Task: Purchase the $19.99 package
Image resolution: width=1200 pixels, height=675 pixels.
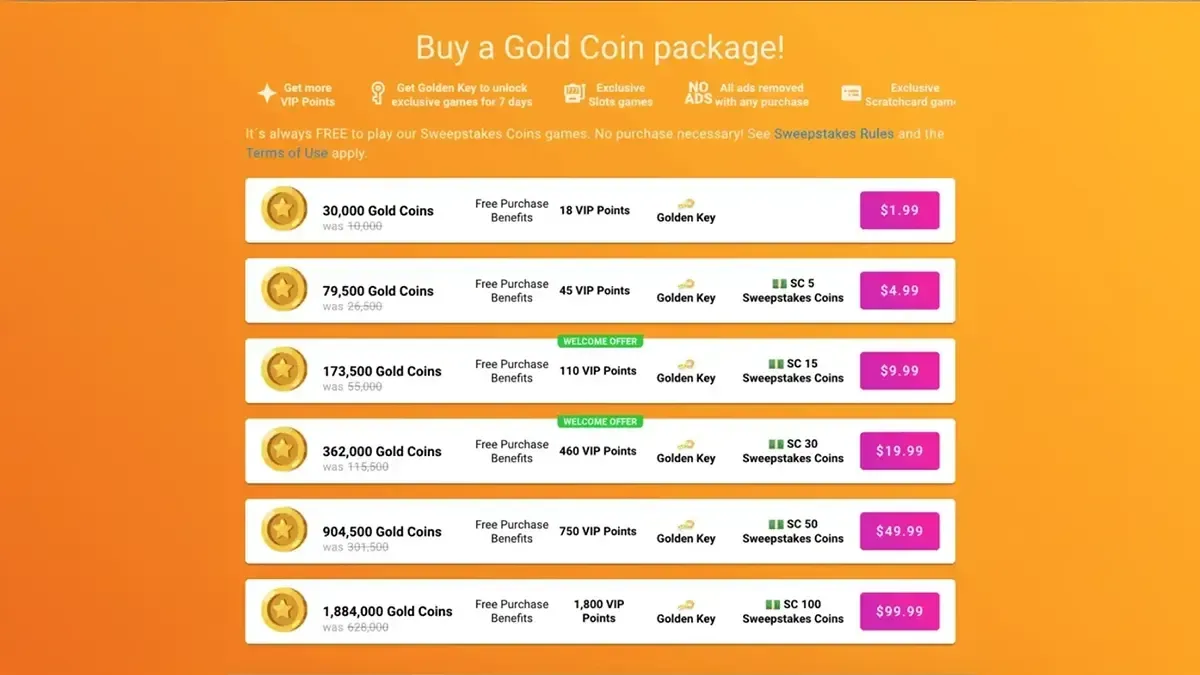Action: (x=899, y=451)
